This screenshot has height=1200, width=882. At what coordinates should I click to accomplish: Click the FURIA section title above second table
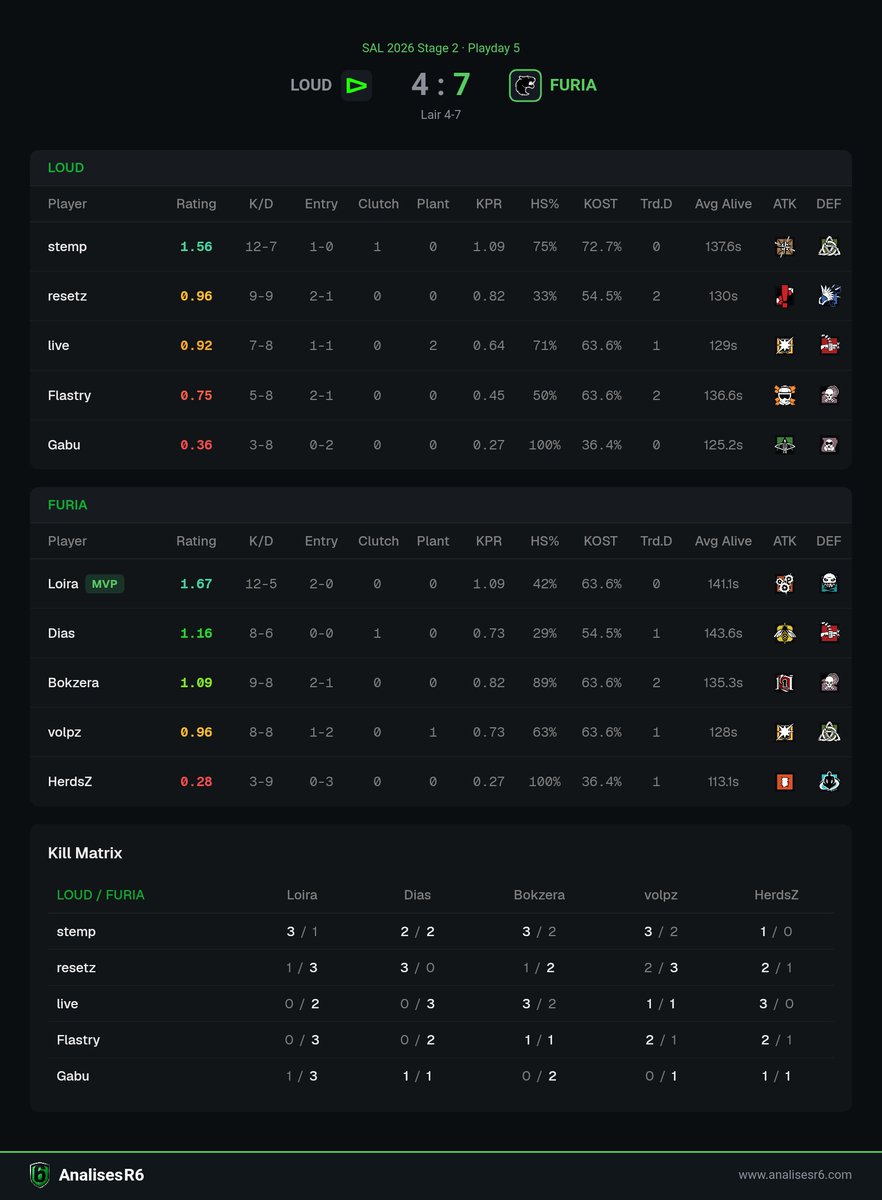[68, 505]
